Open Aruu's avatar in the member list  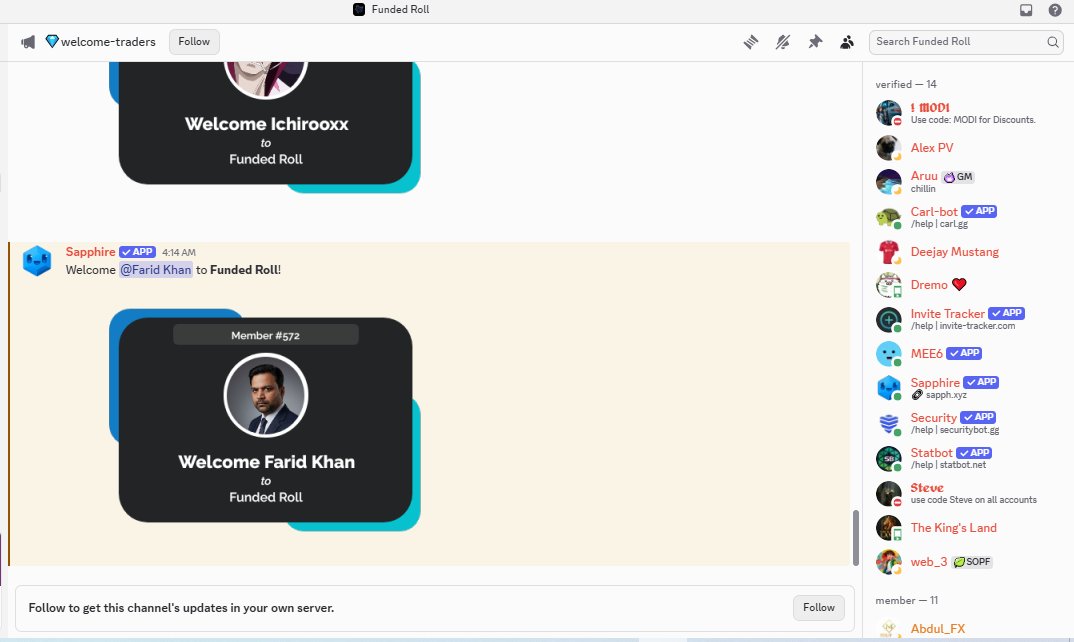click(x=888, y=182)
